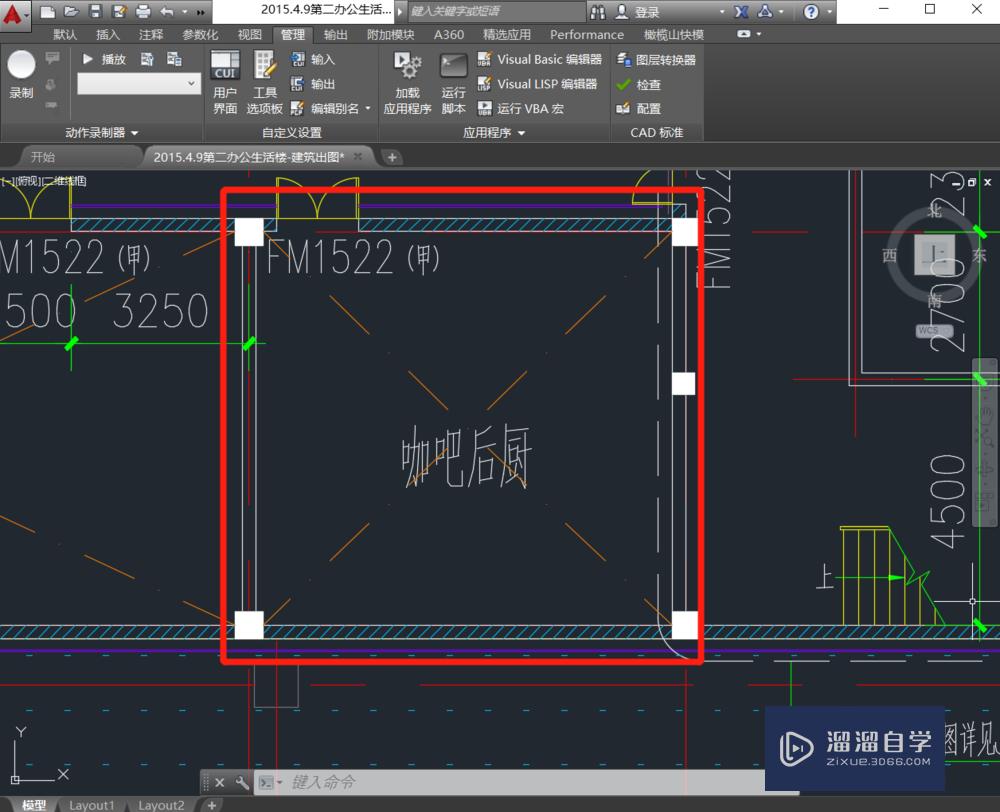Open the action macro name dropdown
The height and width of the screenshot is (812, 1000).
(192, 83)
